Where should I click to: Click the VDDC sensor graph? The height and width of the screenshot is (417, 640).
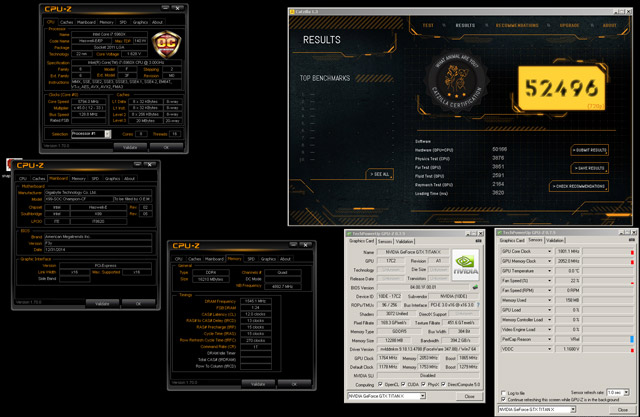(x=608, y=349)
